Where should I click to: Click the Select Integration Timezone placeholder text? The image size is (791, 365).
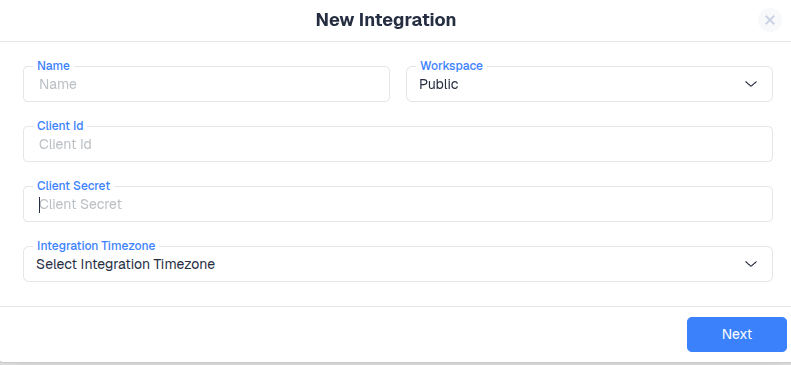tap(126, 264)
